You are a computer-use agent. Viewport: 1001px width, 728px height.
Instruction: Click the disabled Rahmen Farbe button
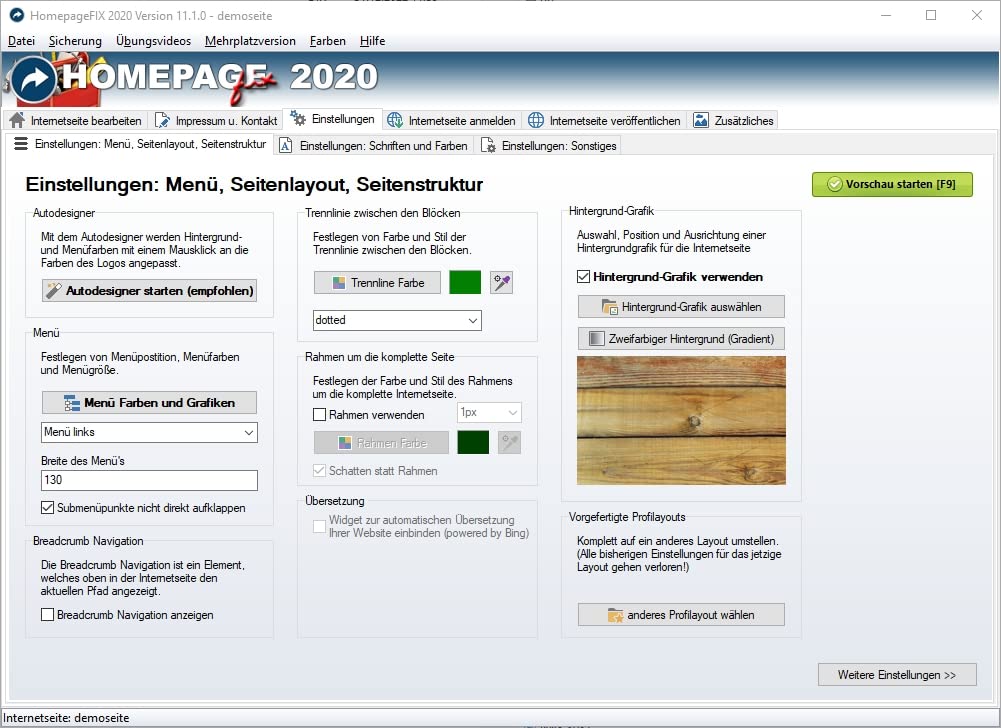381,443
